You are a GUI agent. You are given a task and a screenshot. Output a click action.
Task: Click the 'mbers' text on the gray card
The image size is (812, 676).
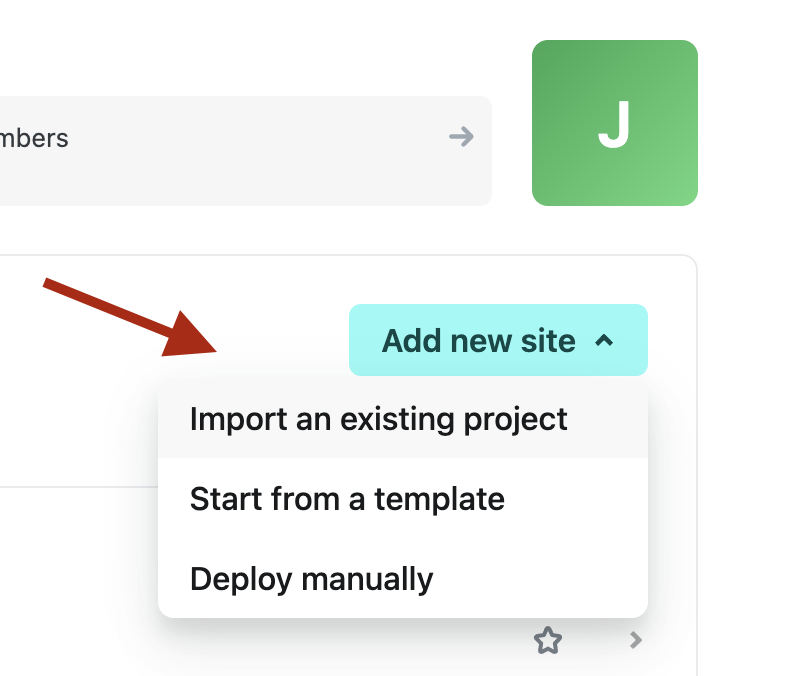tap(34, 138)
